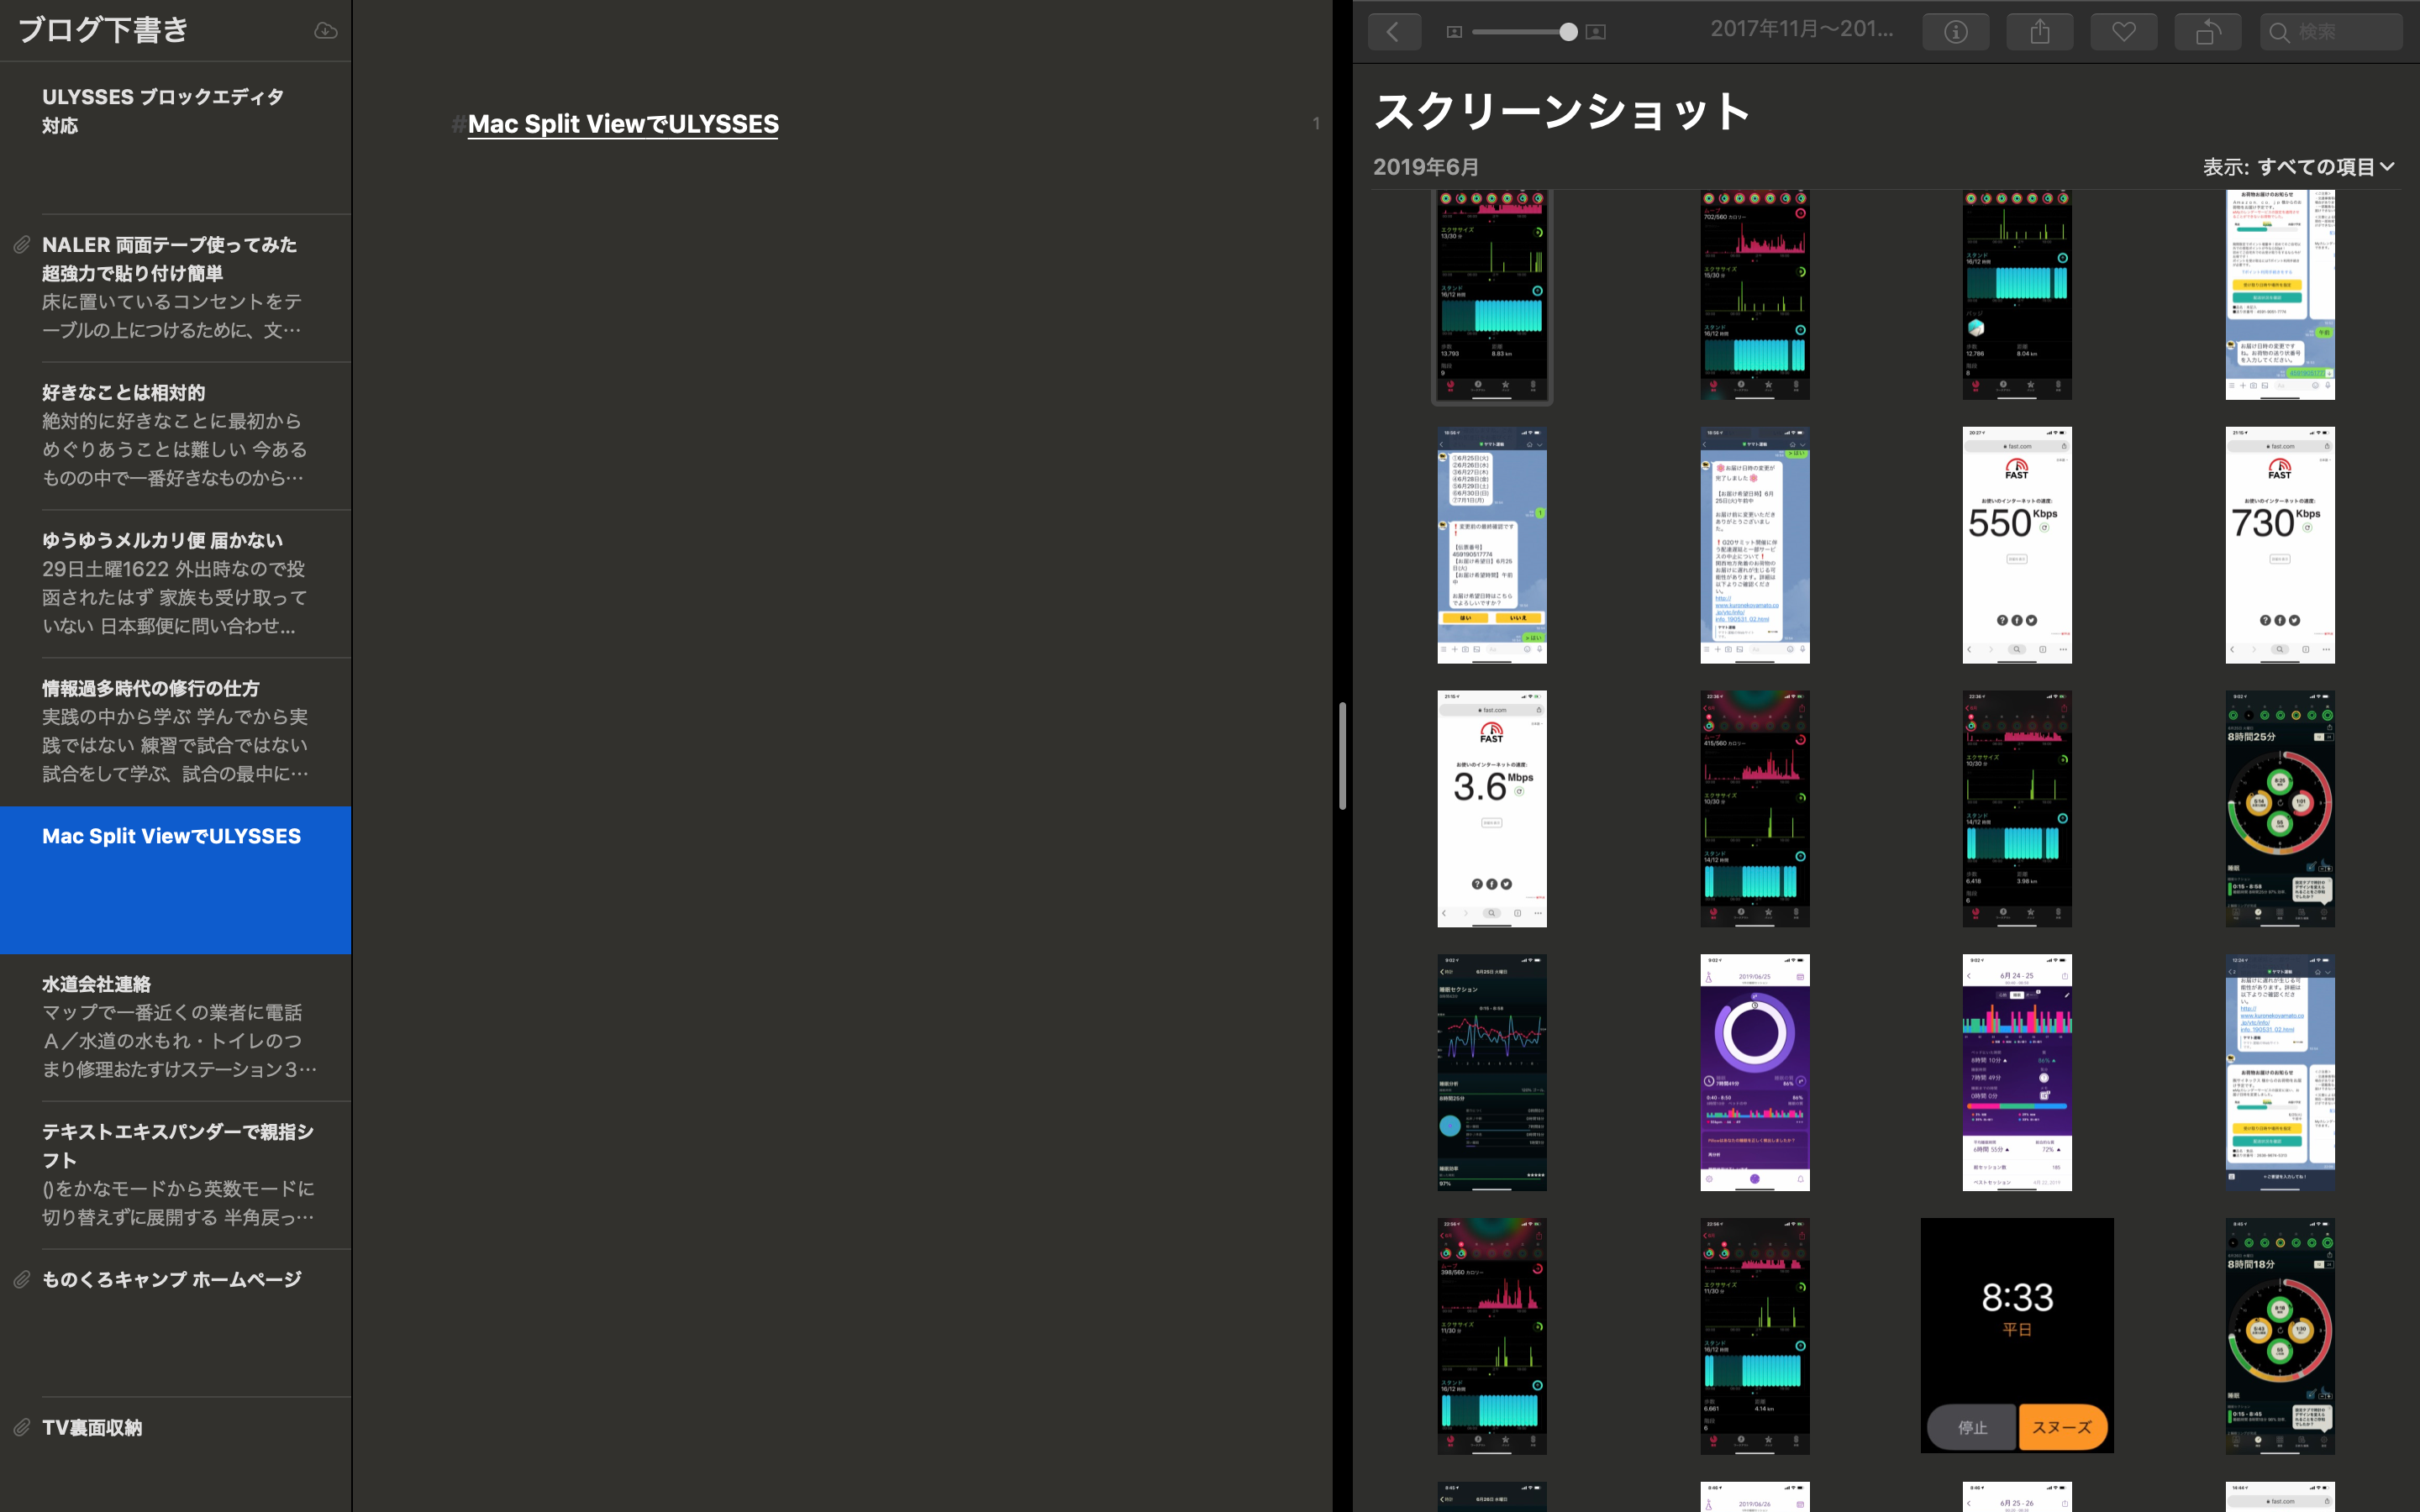Click the ブログ下書き group title
This screenshot has height=1512, width=2420.
point(104,30)
